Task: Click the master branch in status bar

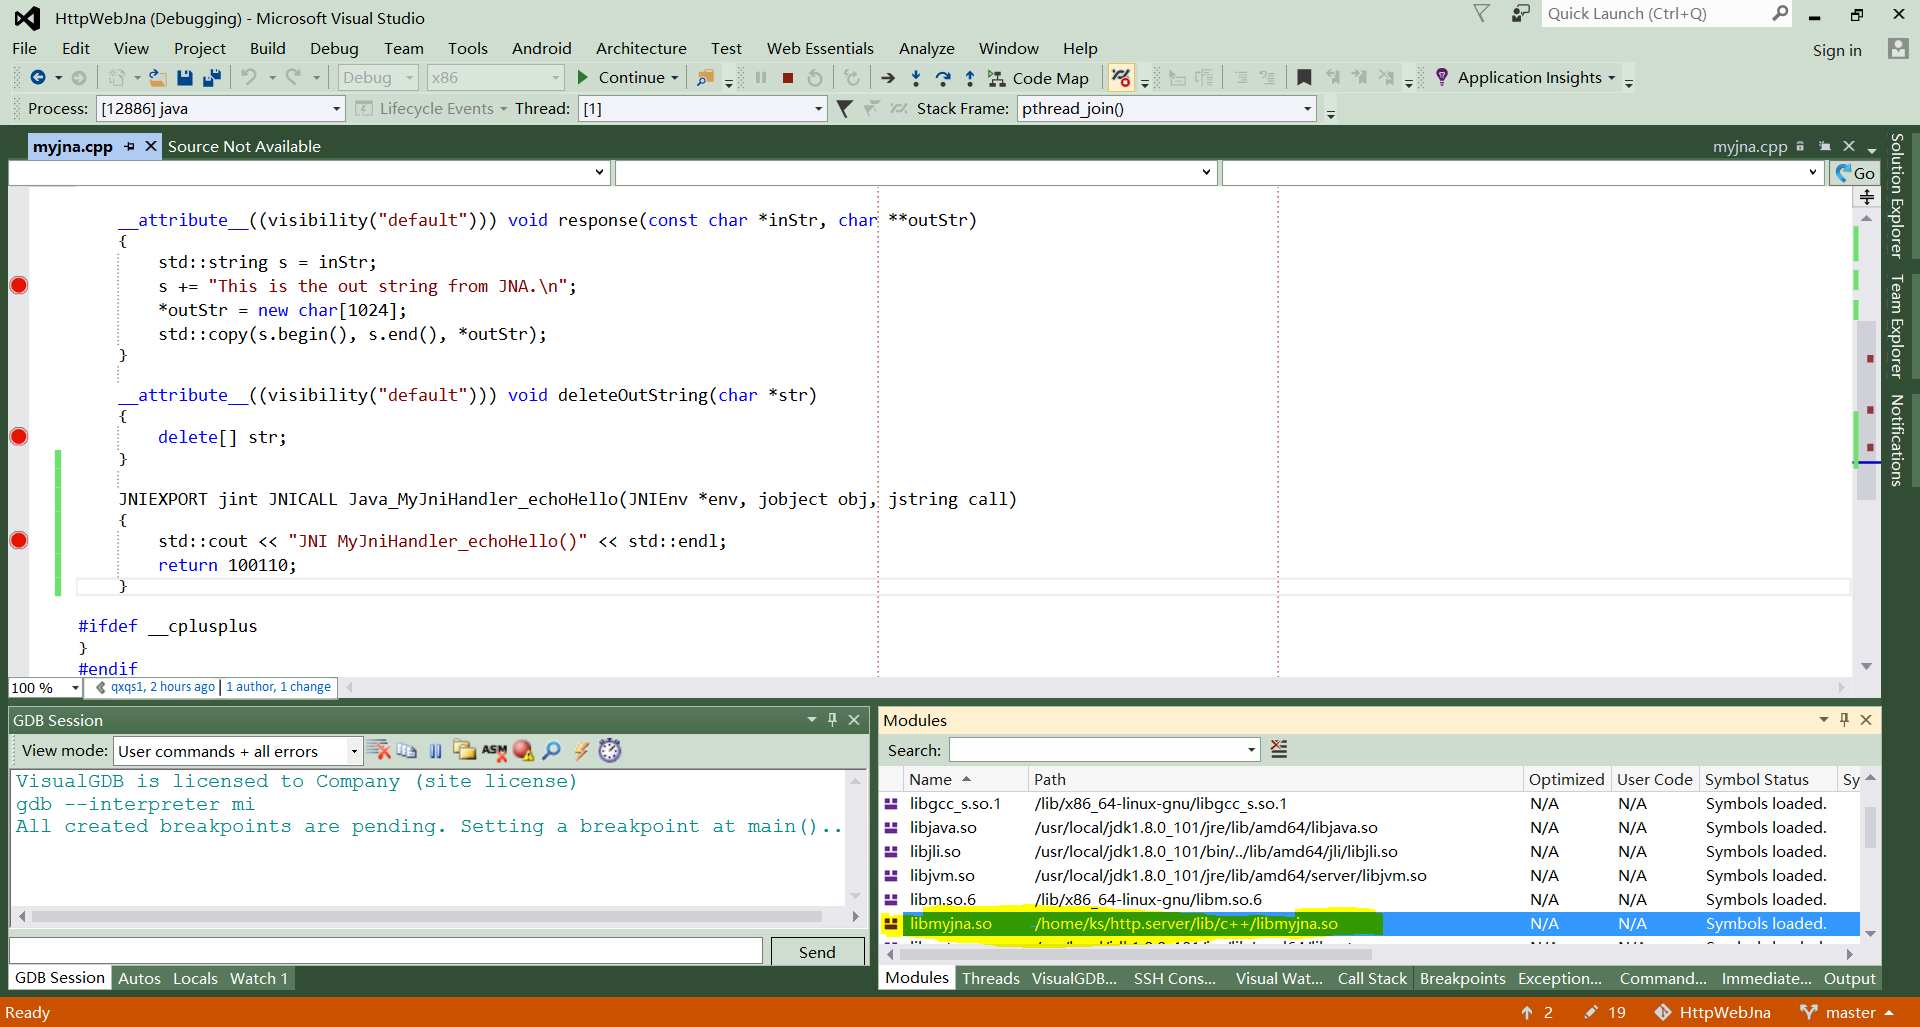Action: 1846,1012
